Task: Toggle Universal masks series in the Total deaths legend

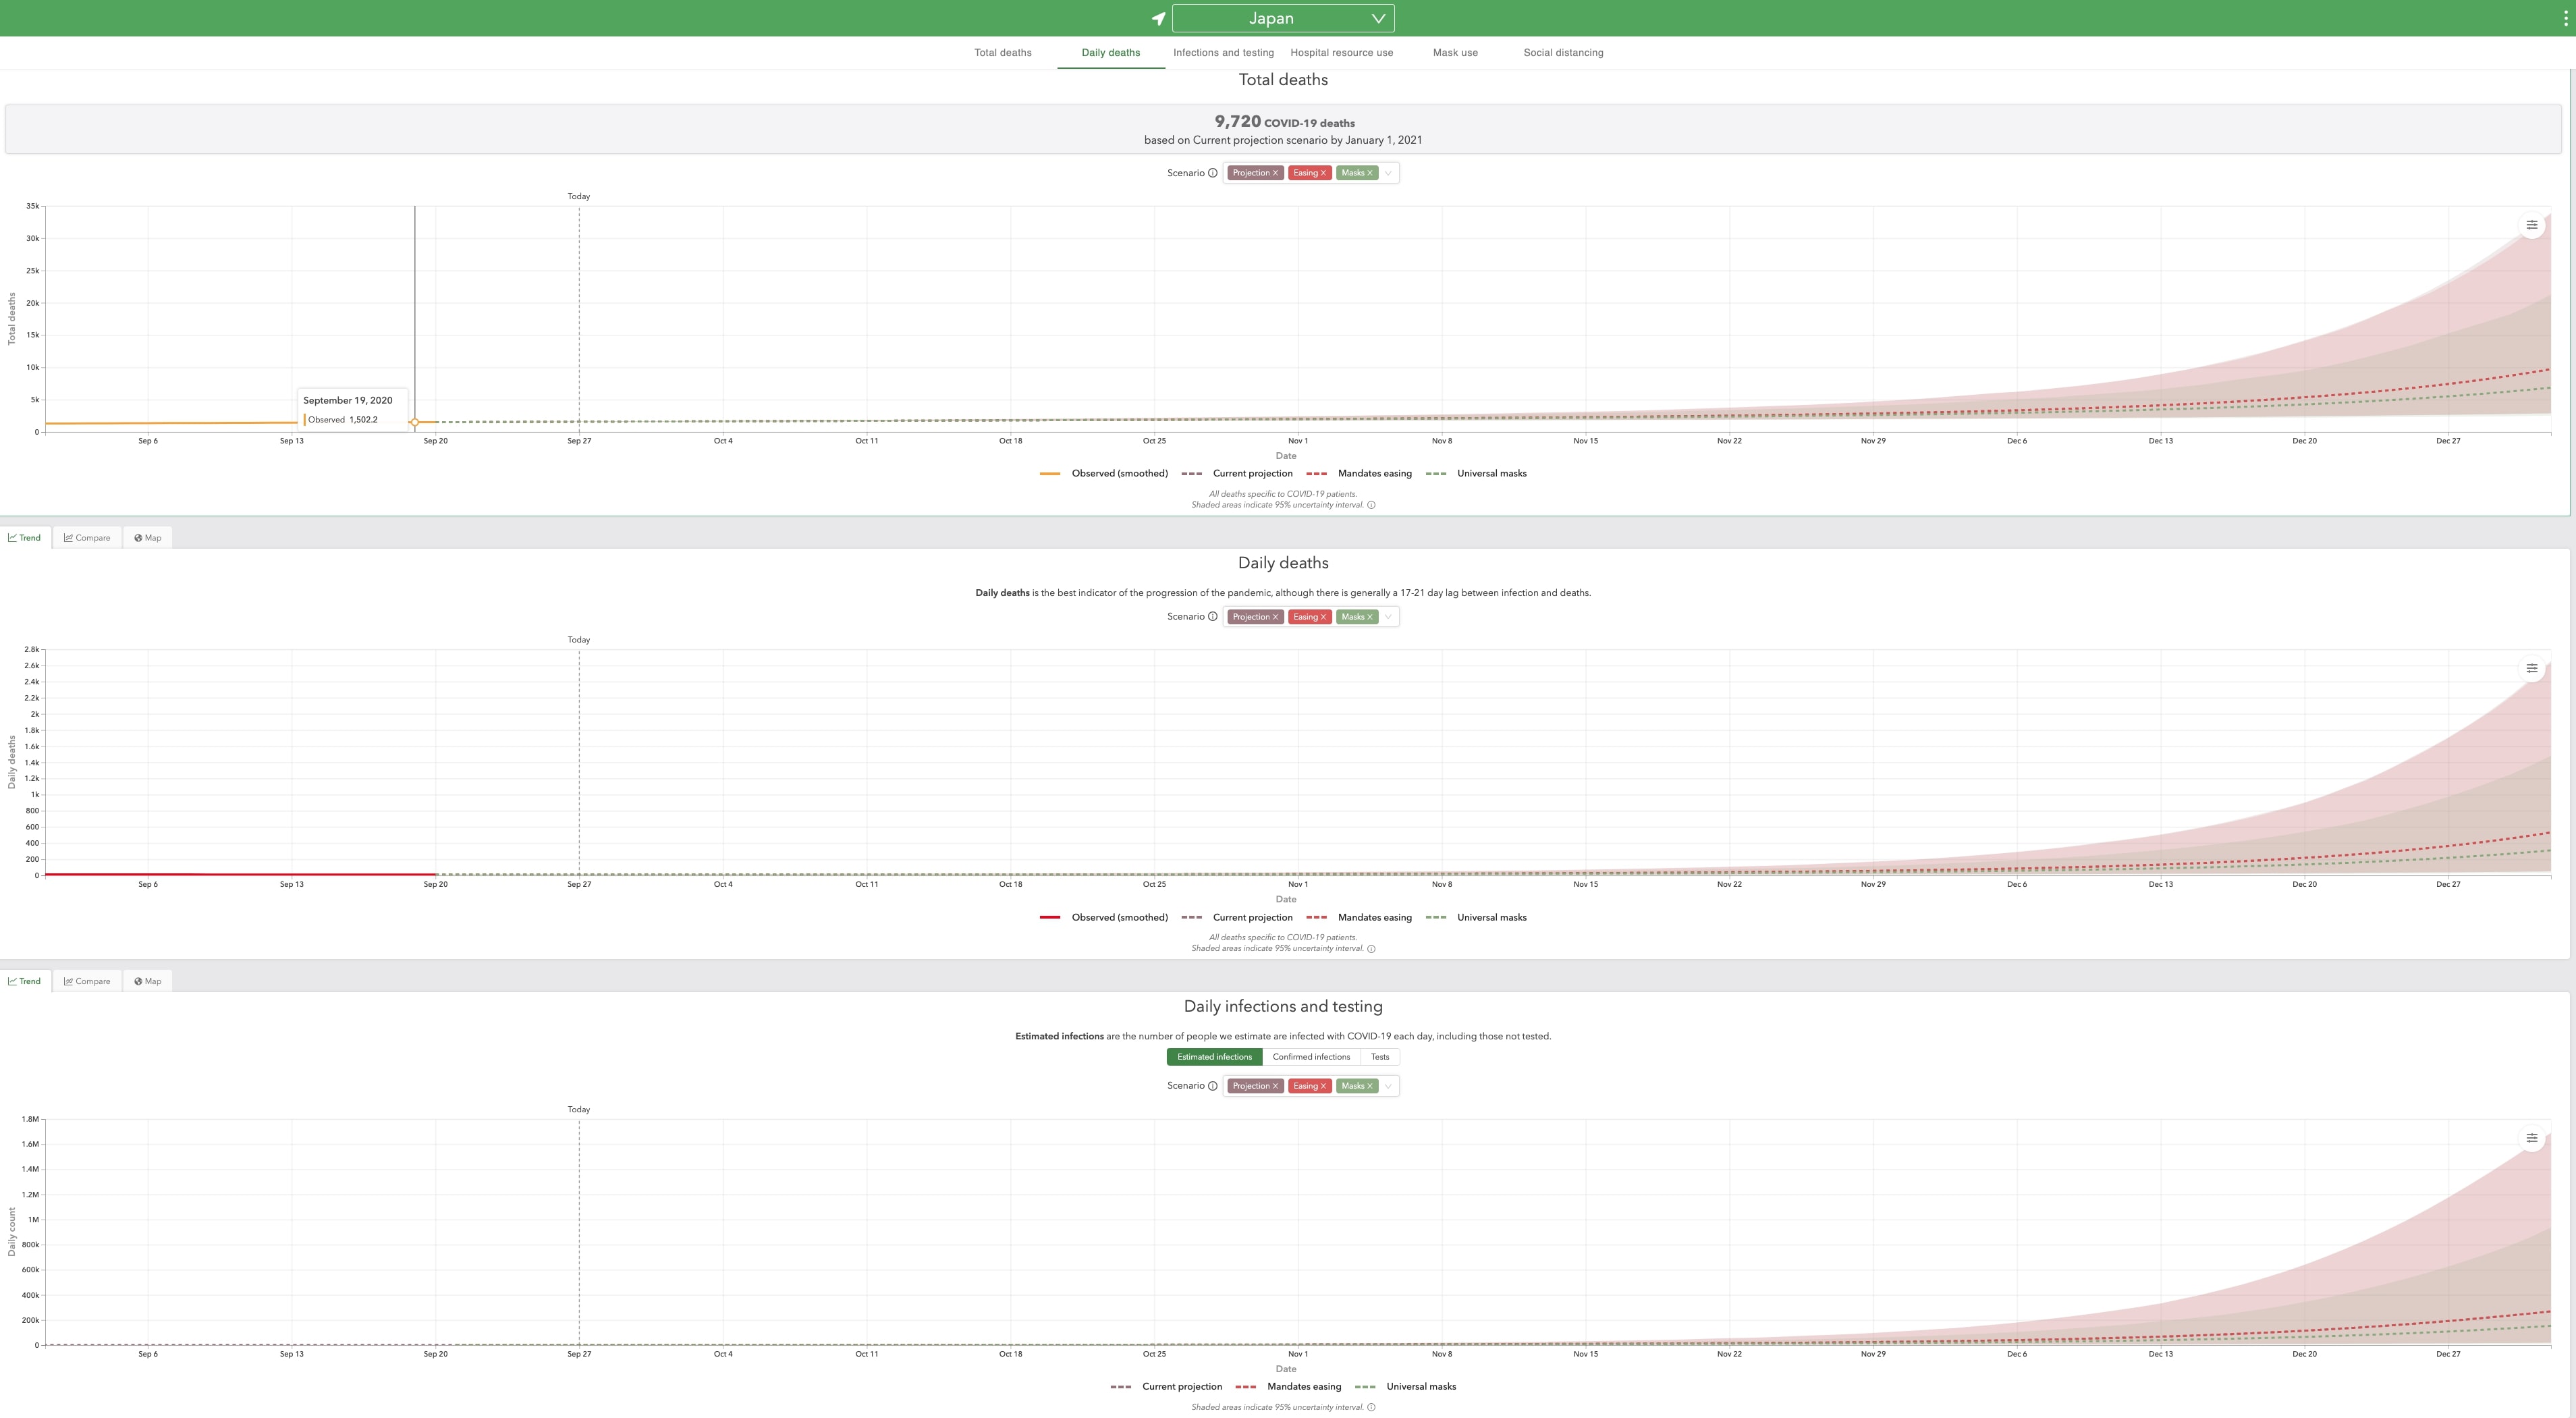Action: [x=1476, y=474]
